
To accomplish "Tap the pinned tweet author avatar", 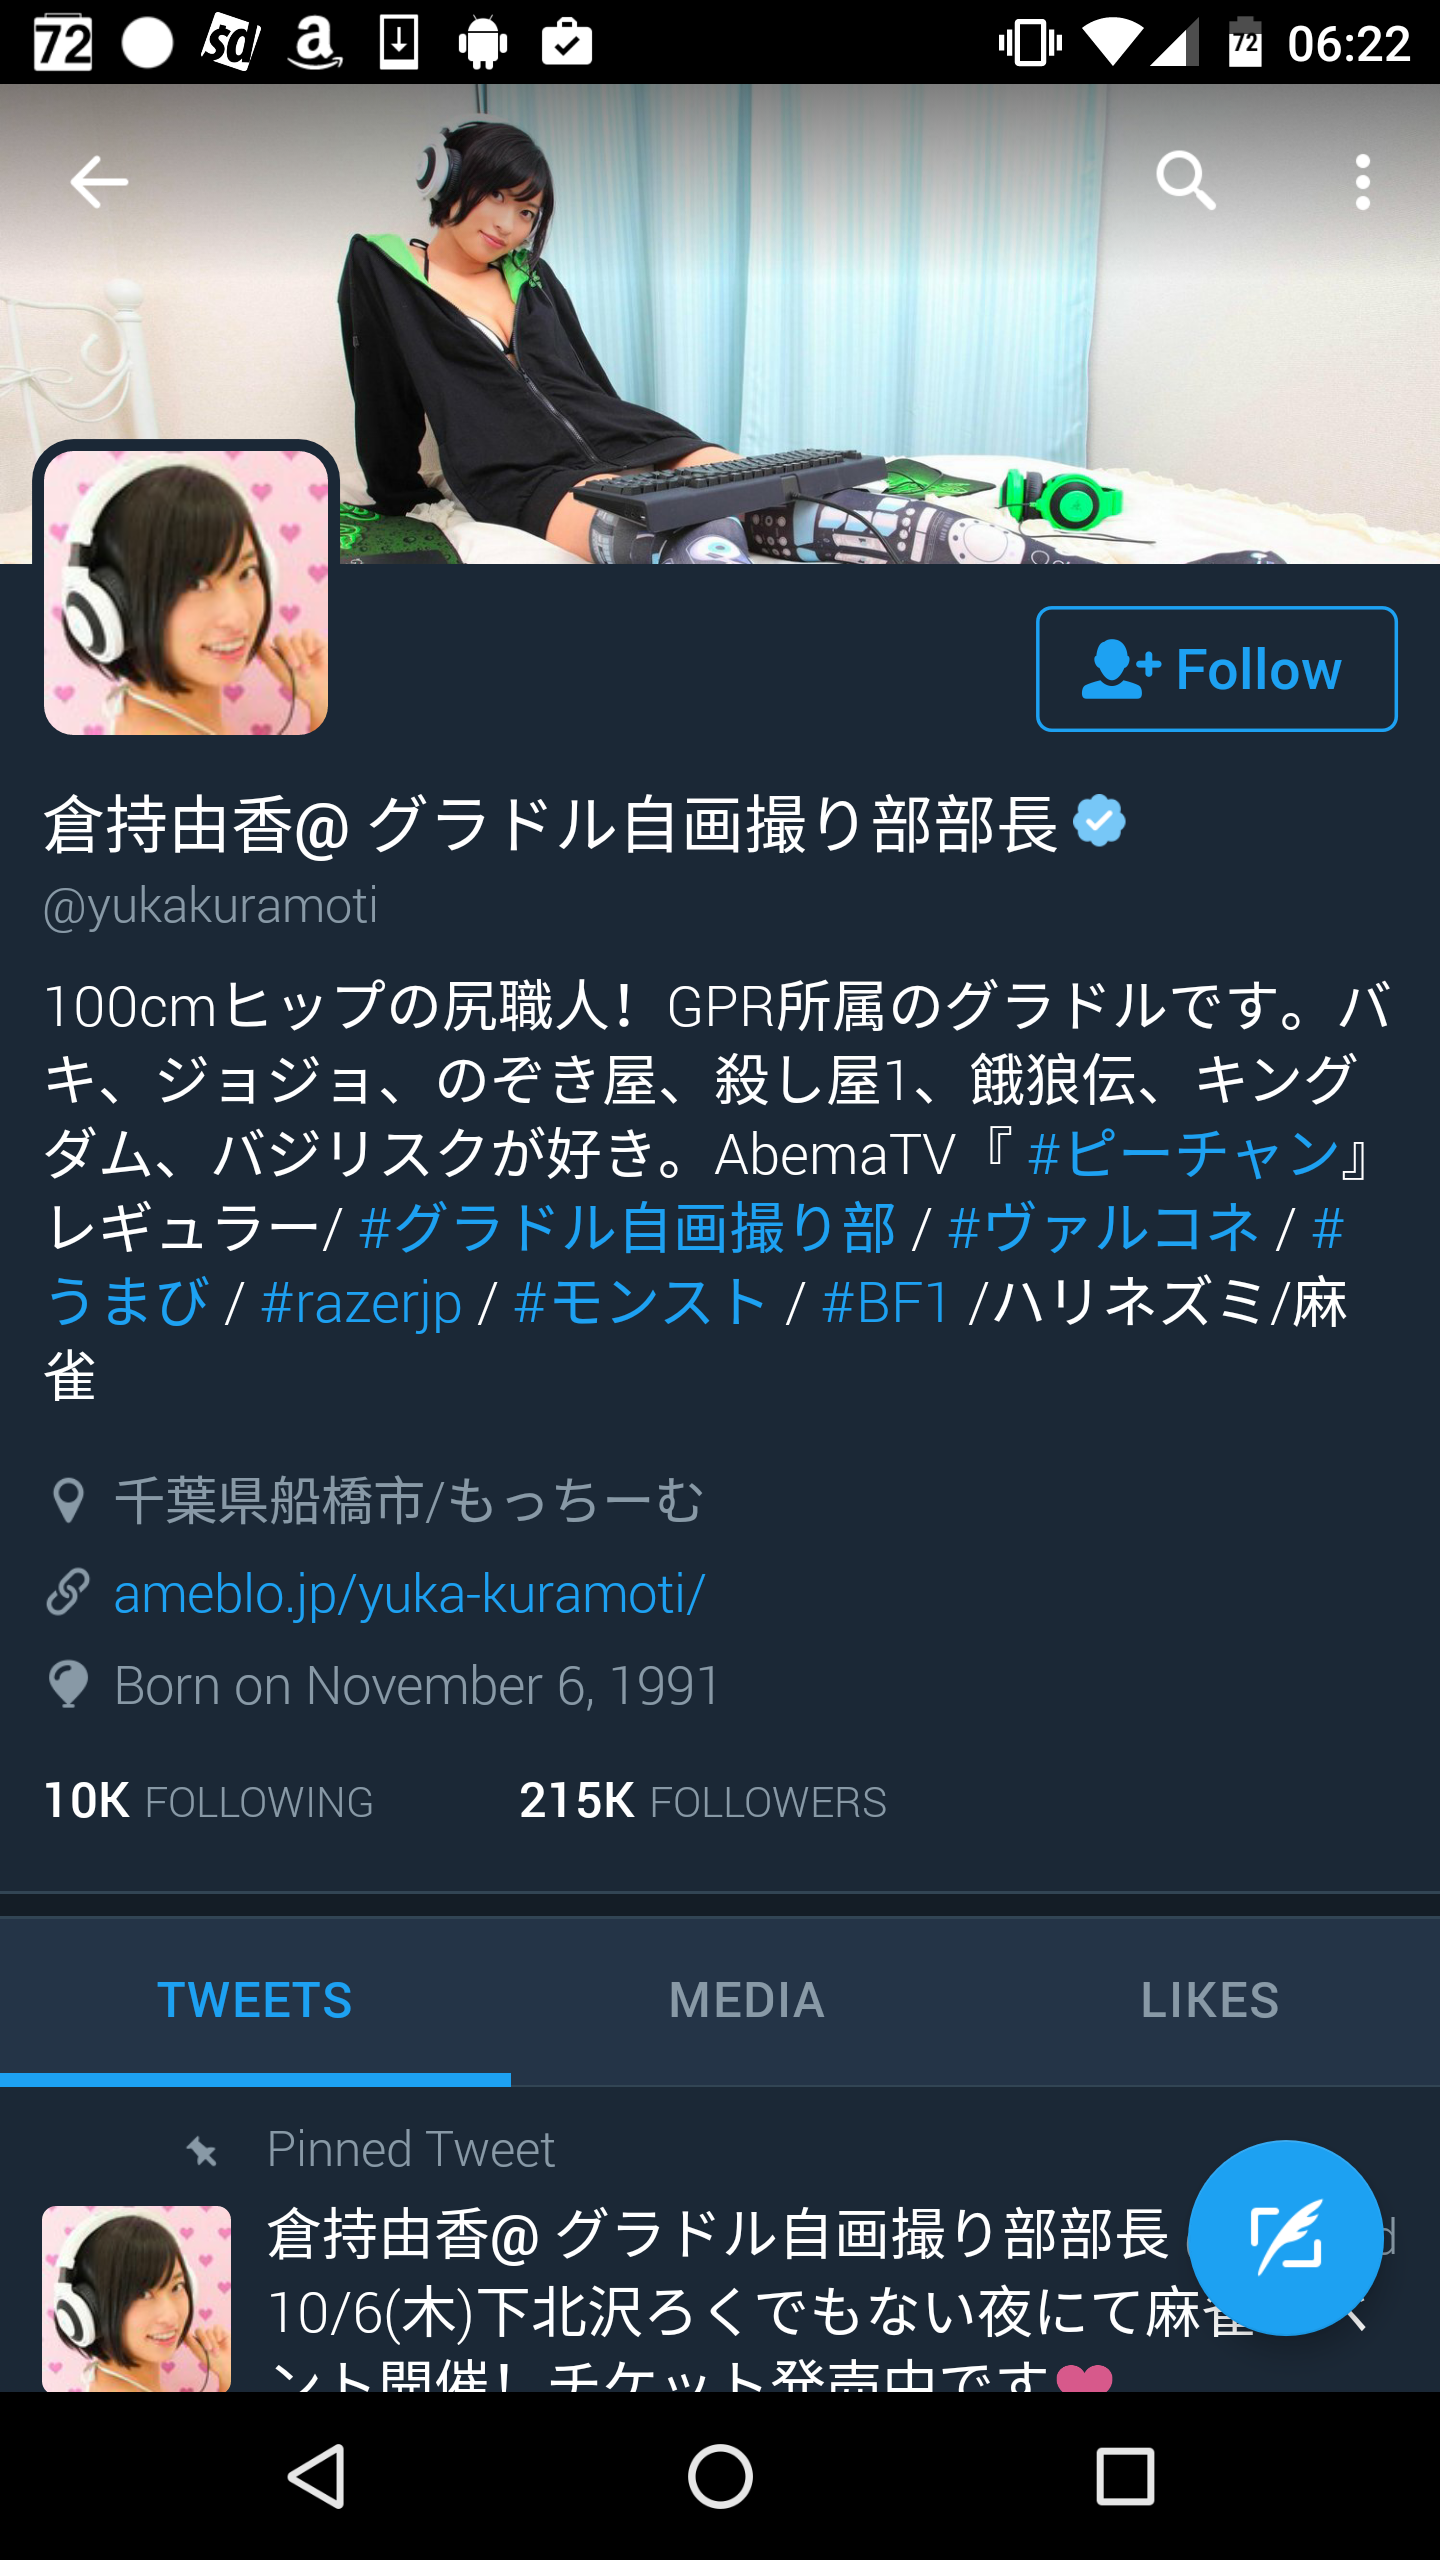I will [136, 2298].
